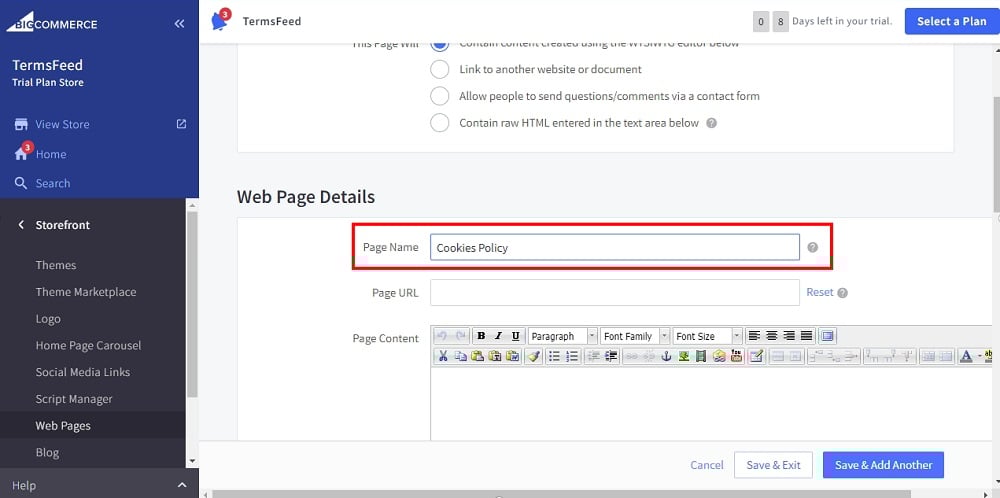Click the Cut scissors icon
The image size is (1000, 498).
pos(443,356)
